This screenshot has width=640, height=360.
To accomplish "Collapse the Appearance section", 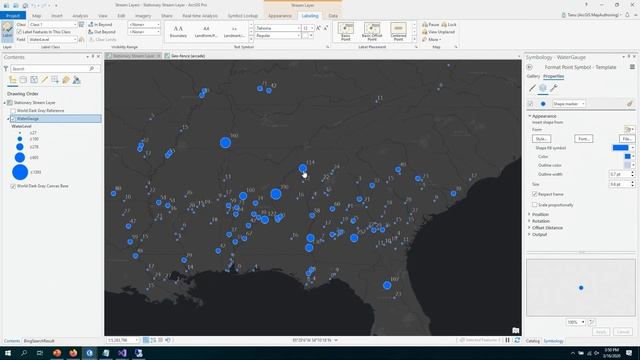I will [x=530, y=116].
